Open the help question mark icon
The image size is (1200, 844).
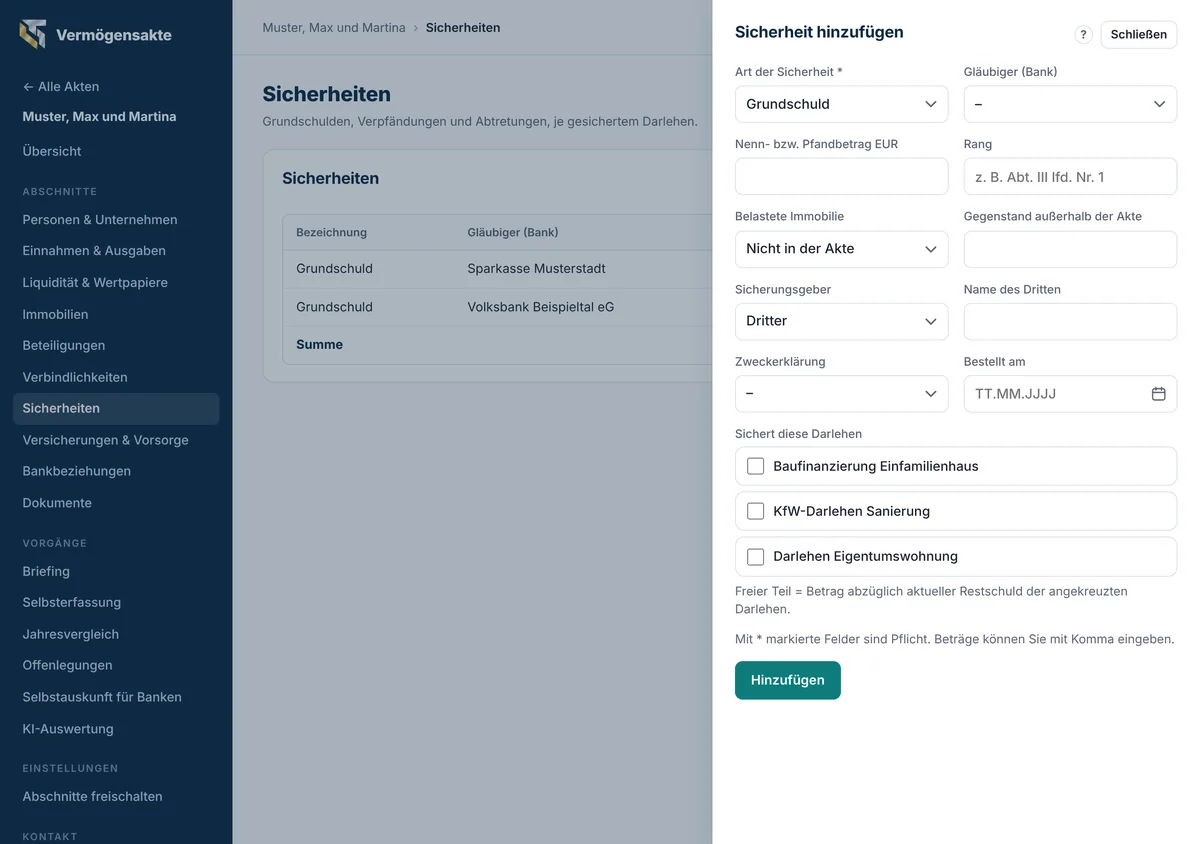[1083, 34]
